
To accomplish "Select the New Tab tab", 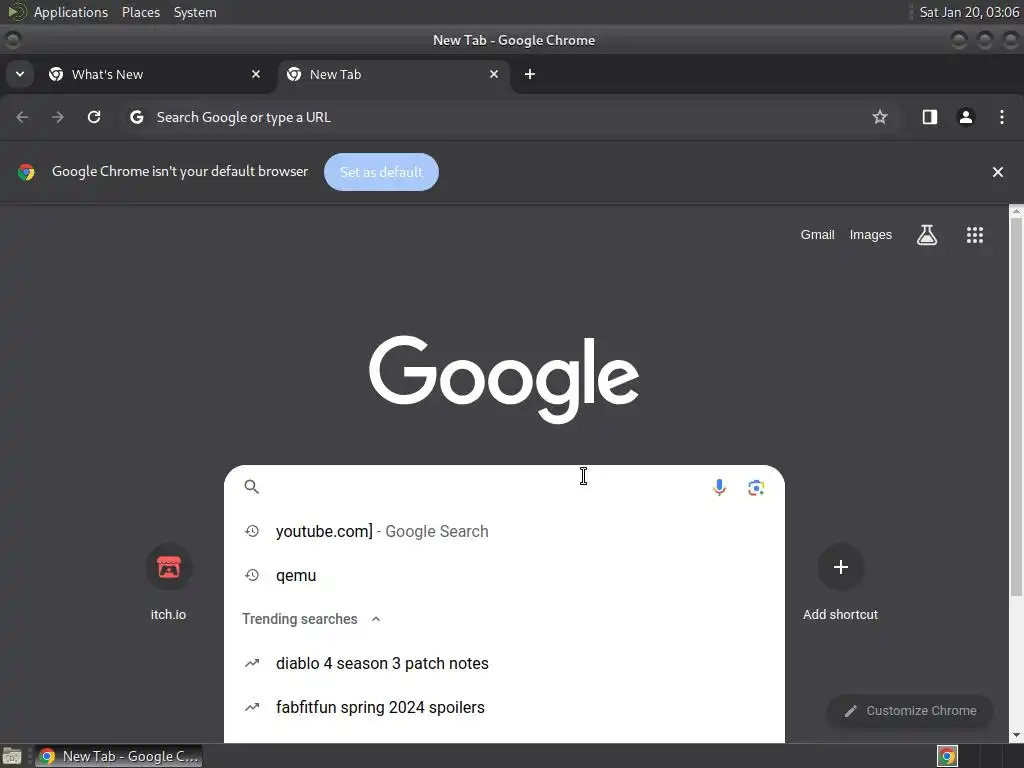I will click(394, 74).
